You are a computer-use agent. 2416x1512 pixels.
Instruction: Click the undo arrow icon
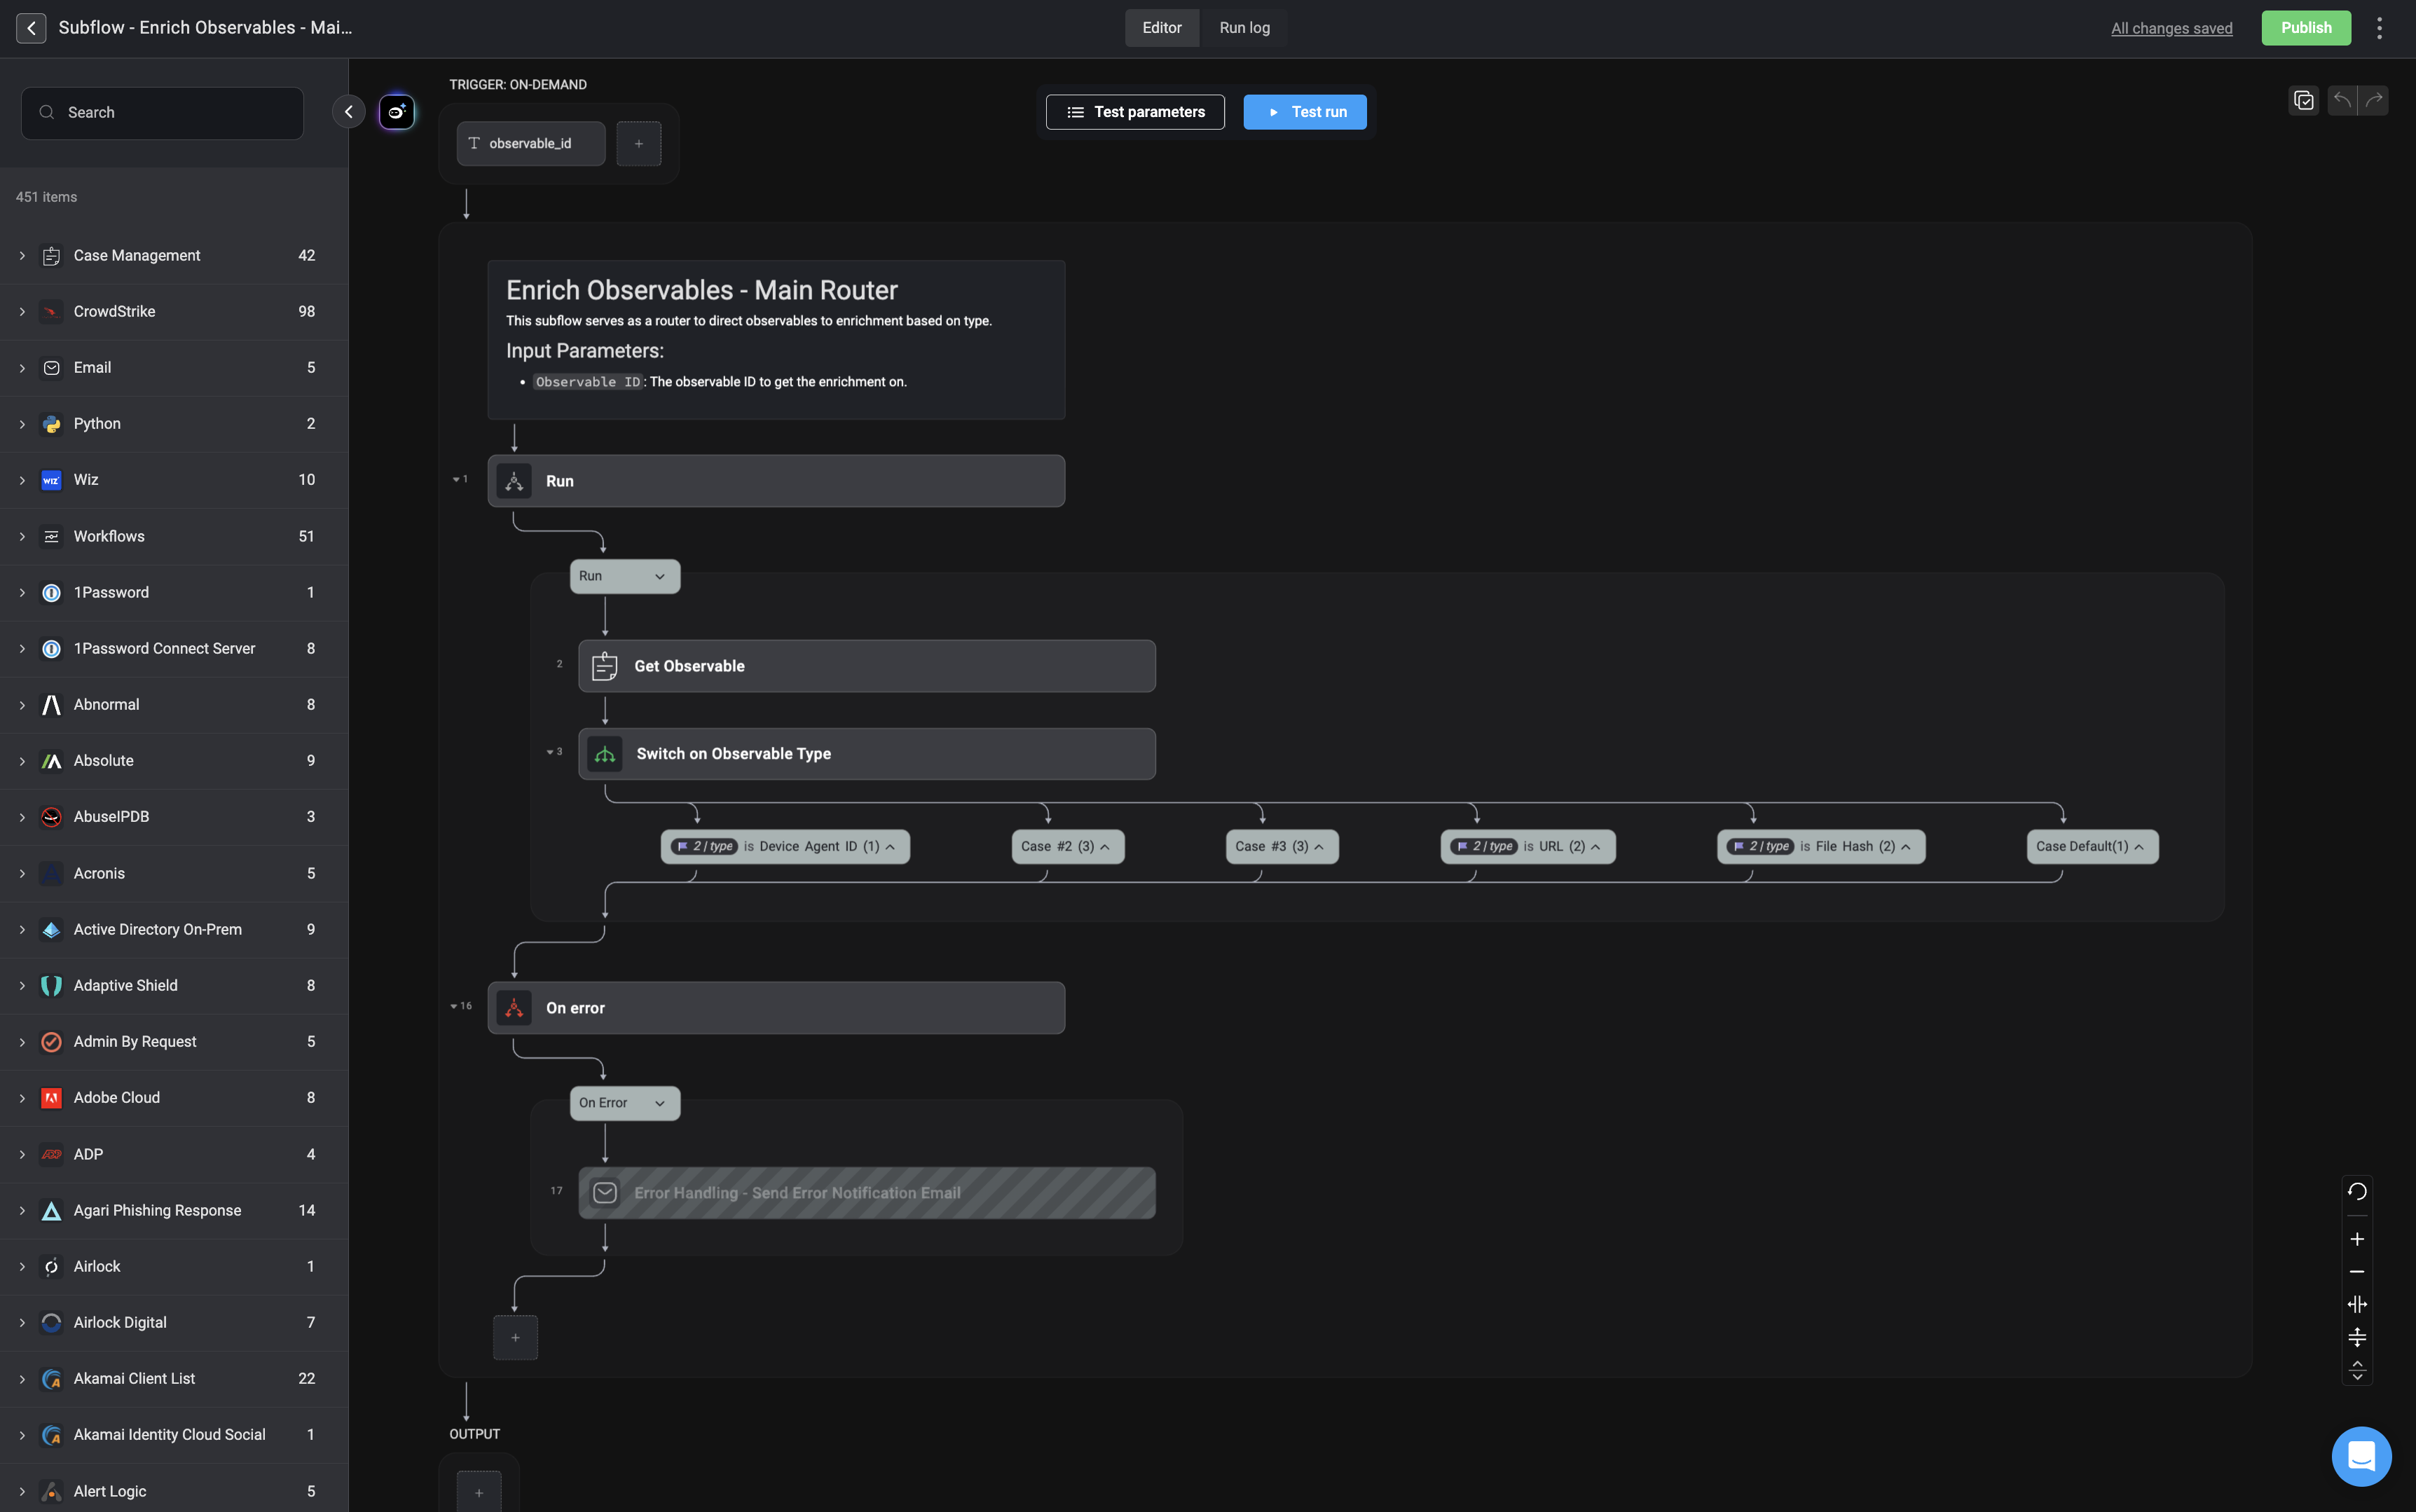click(2342, 100)
